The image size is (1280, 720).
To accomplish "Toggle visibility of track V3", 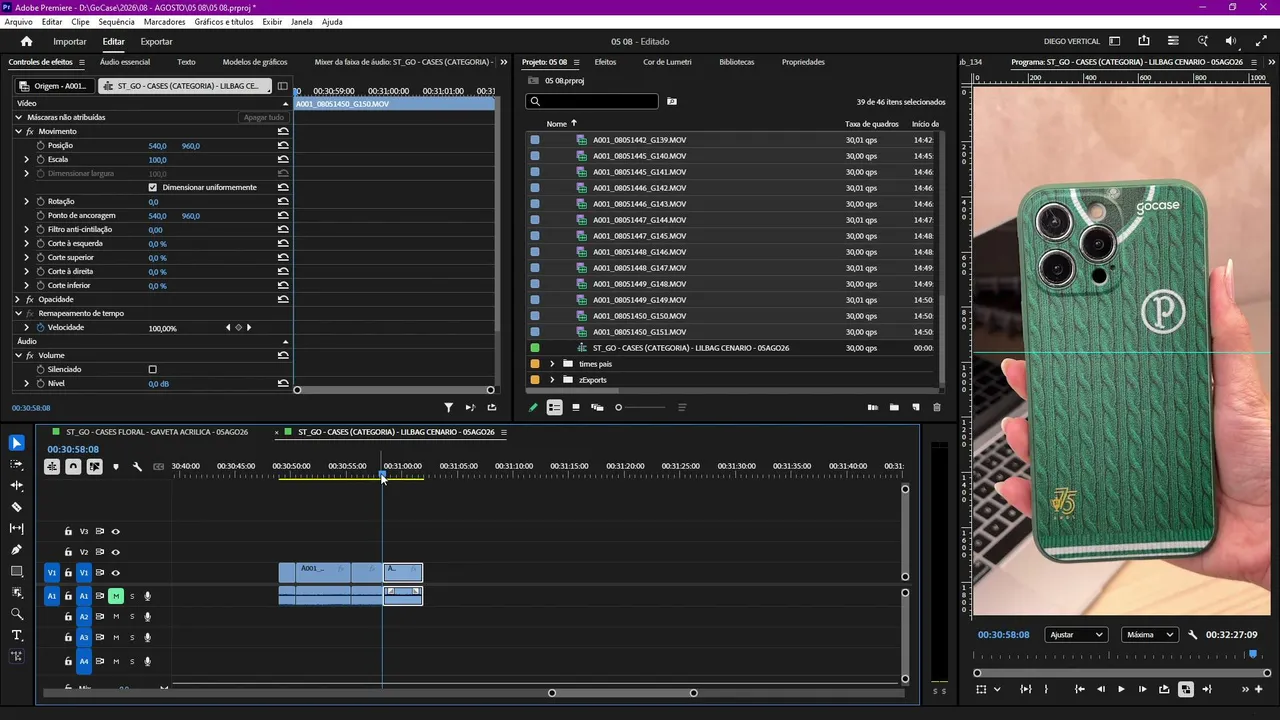I will (x=116, y=532).
